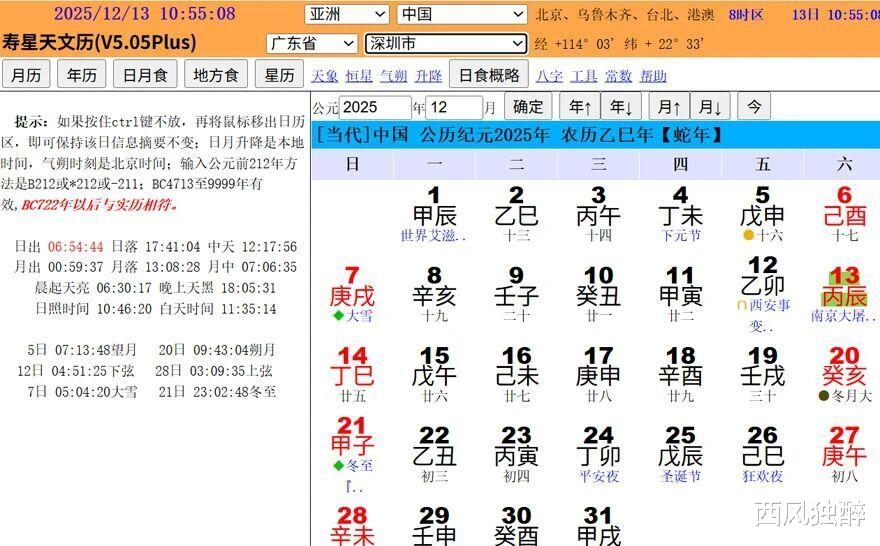Select December 12 乙卯 西安事变
Viewport: 880px width, 546px height.
point(762,293)
